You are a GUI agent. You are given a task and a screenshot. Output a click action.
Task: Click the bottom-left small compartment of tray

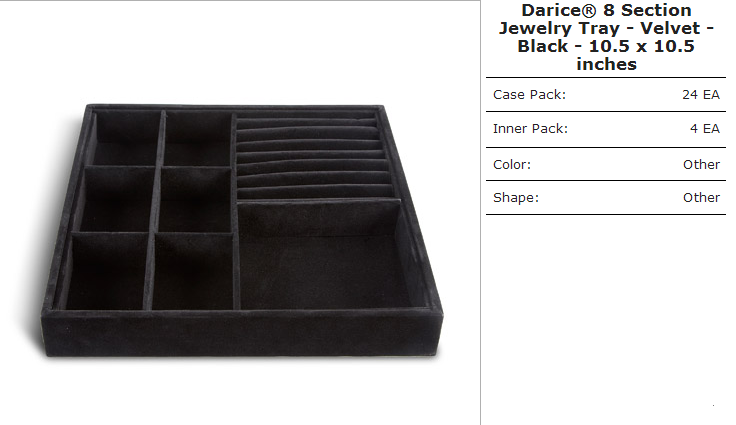106,271
